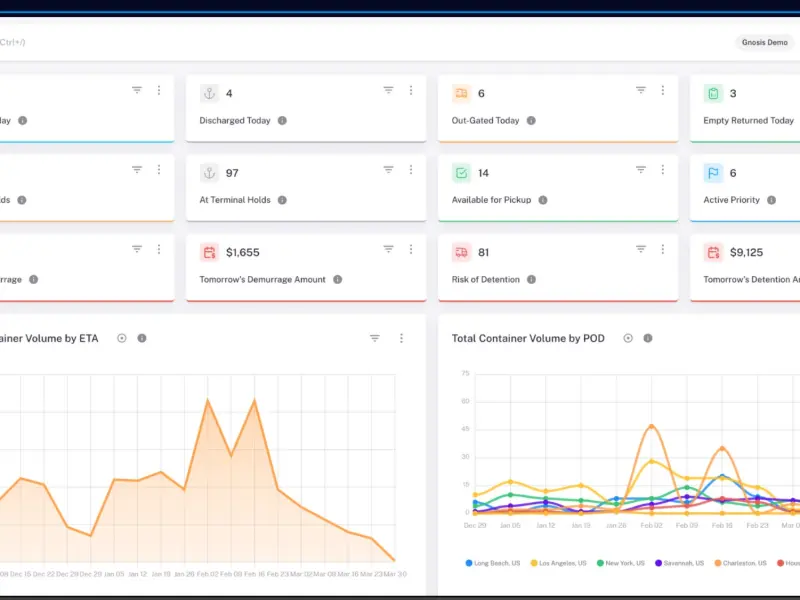This screenshot has height=600, width=800.
Task: Open three-dot menu on Container Volume by ETA chart
Action: (402, 338)
